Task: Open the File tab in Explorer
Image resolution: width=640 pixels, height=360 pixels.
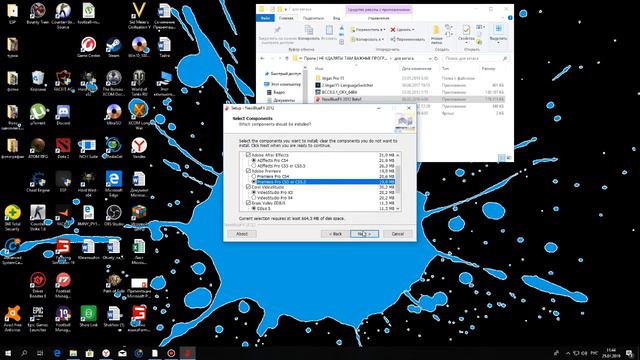Action: (266, 18)
